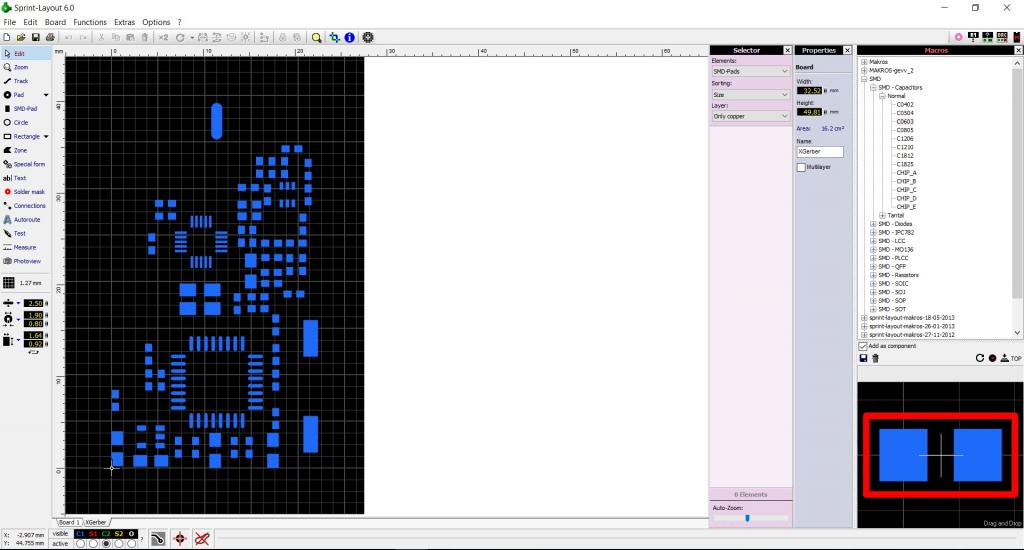Click the dark gear icon in toolbar

click(x=368, y=38)
